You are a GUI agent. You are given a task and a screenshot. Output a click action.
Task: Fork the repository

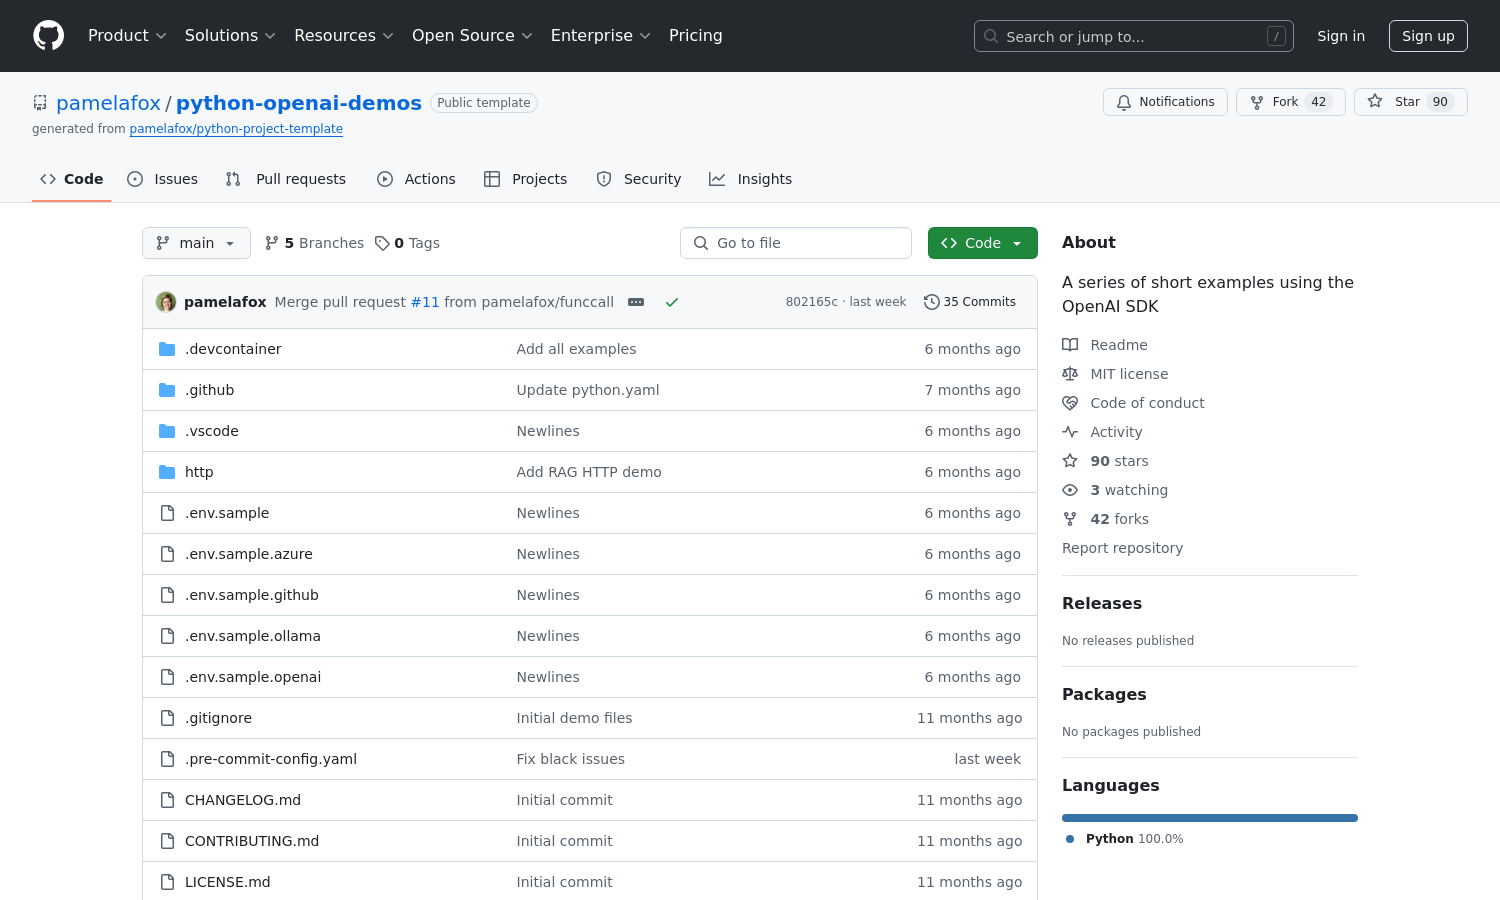coord(1290,102)
